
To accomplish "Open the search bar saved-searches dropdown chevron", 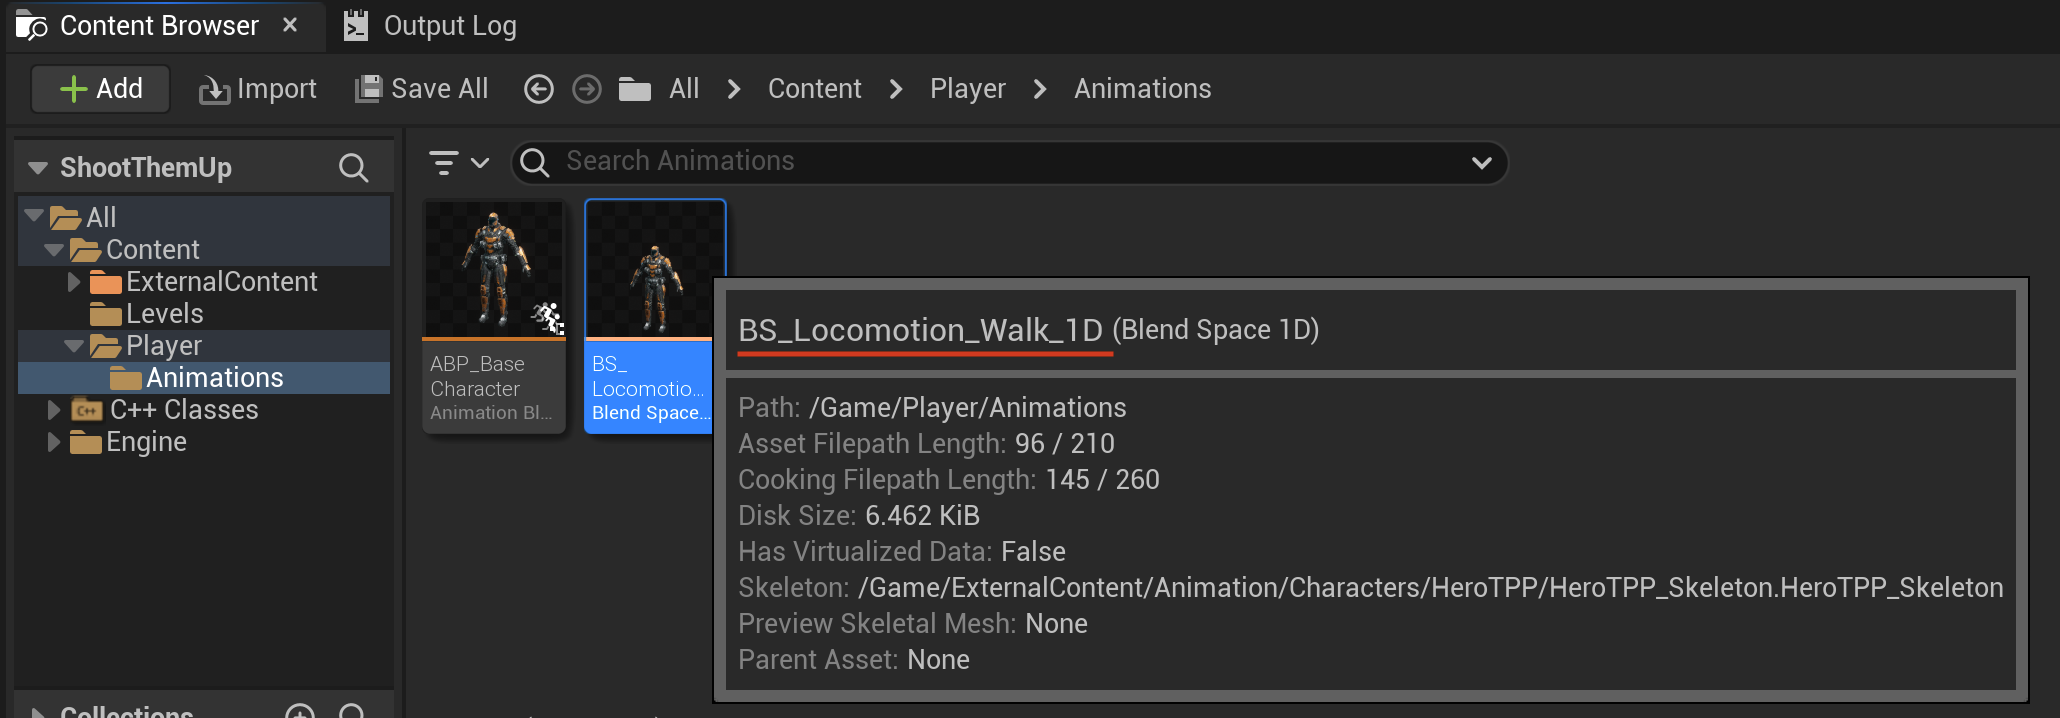I will [1481, 162].
